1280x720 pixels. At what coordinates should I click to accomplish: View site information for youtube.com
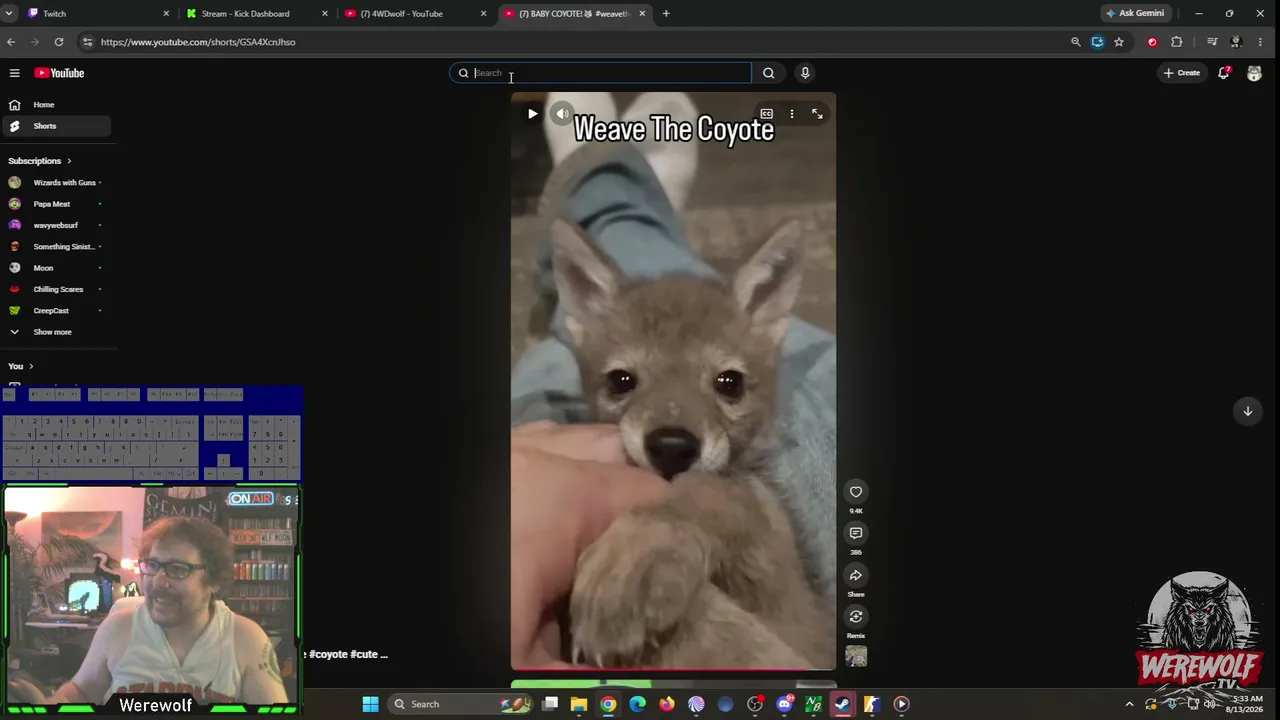[88, 42]
